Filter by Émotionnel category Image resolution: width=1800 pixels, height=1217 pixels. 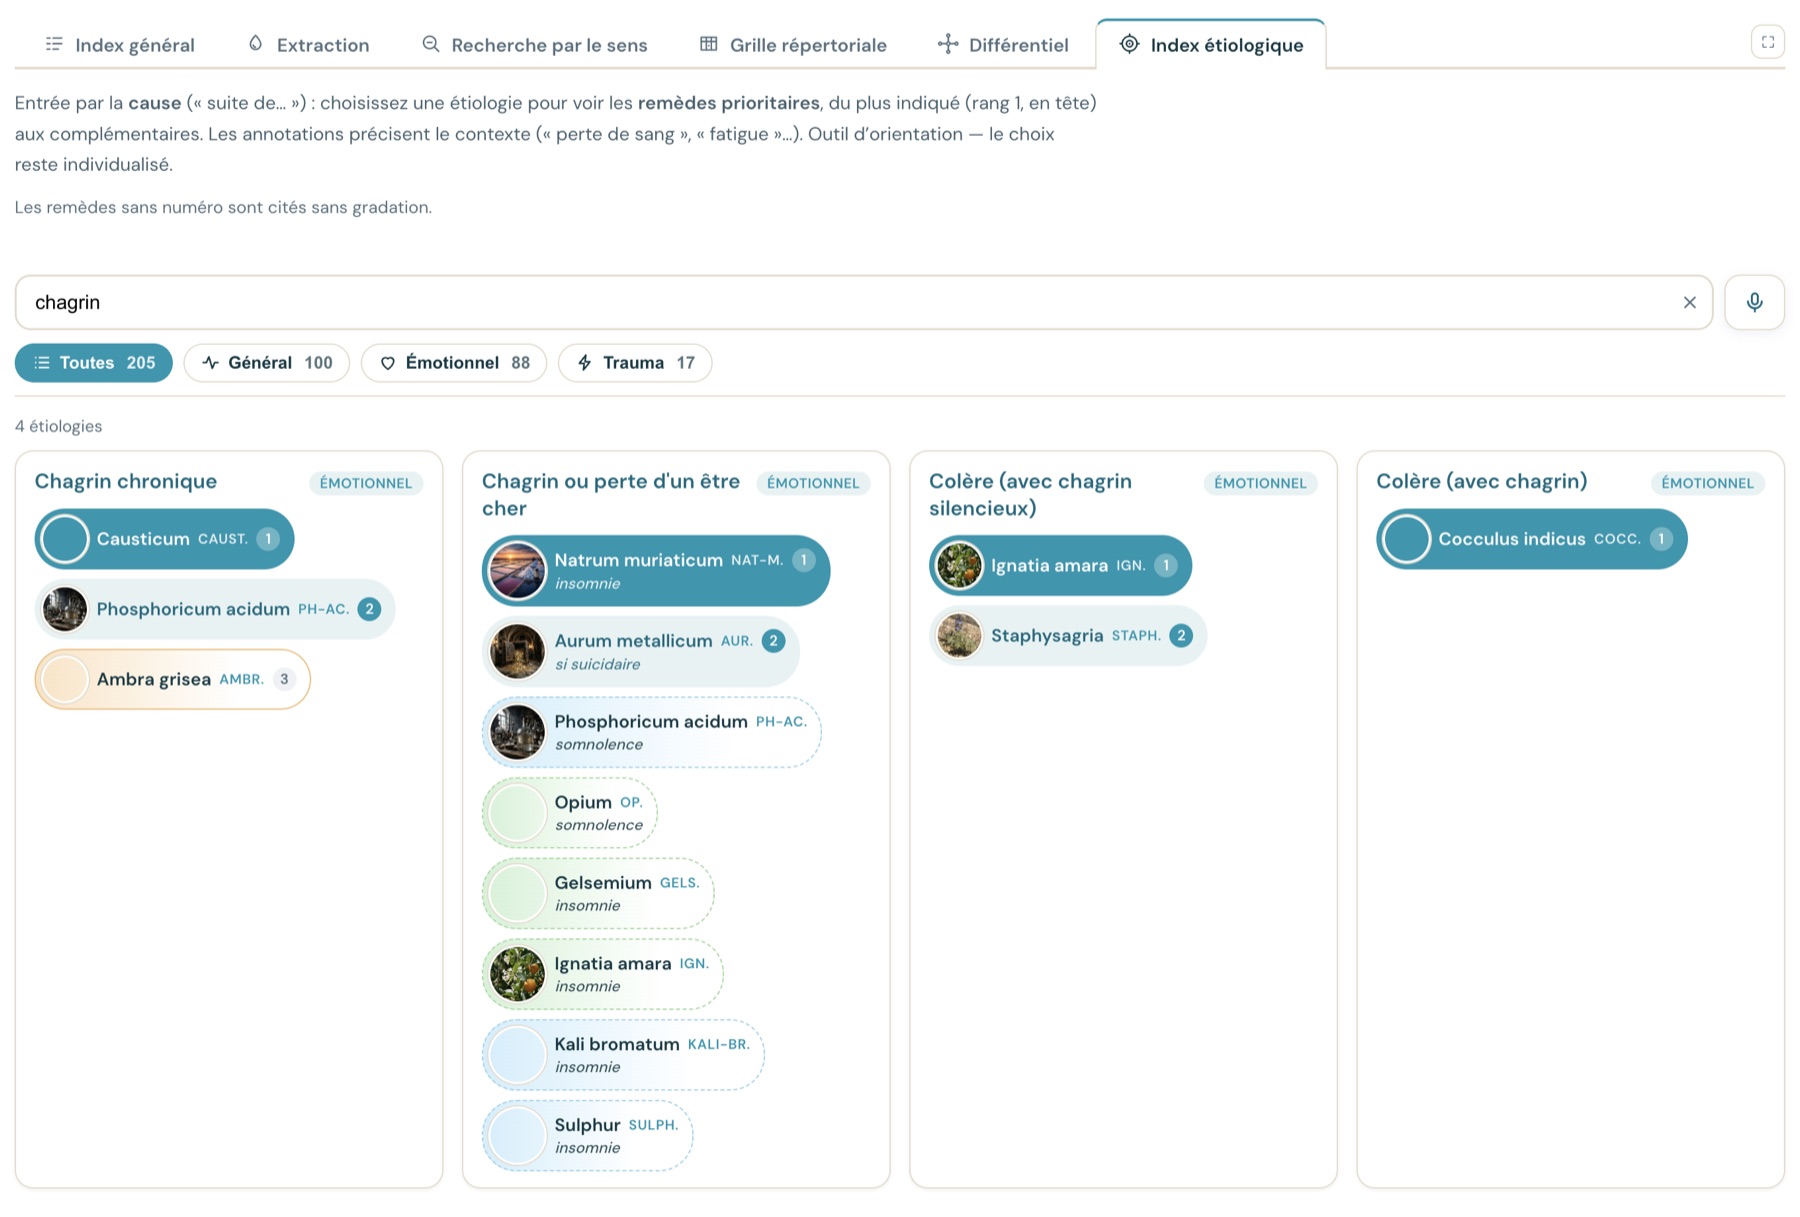[x=454, y=362]
